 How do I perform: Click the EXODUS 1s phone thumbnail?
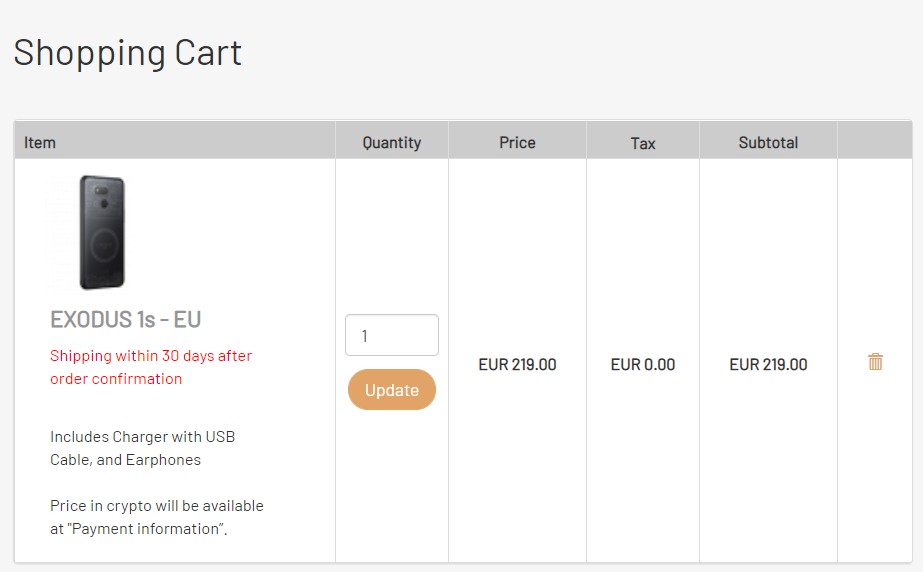pyautogui.click(x=102, y=232)
